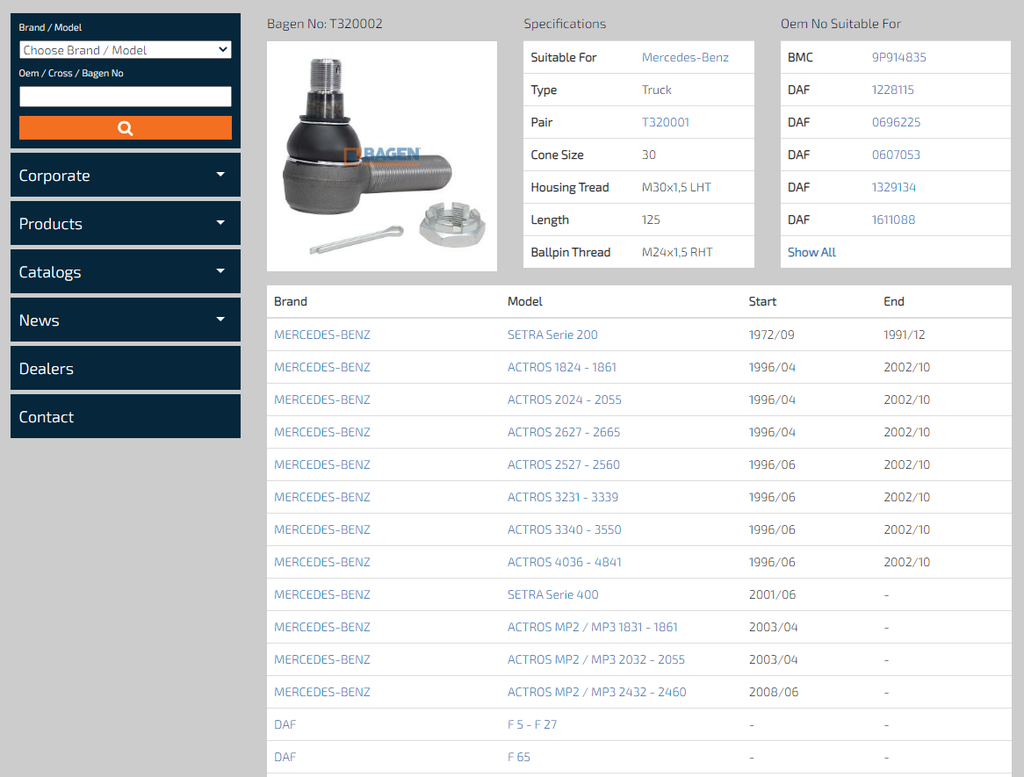The image size is (1024, 777).
Task: Open the ACTROS 2527 - 2560 model link
Action: point(564,465)
